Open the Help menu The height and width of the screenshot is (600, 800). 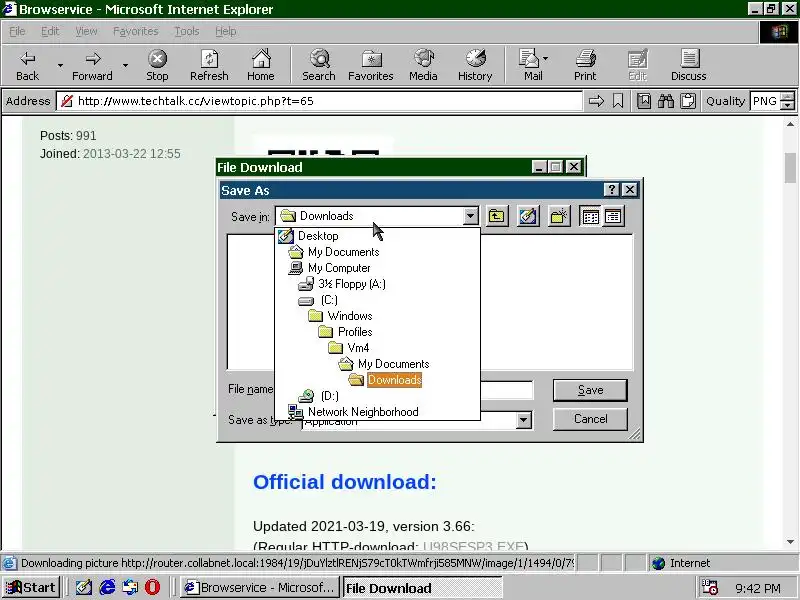226,31
